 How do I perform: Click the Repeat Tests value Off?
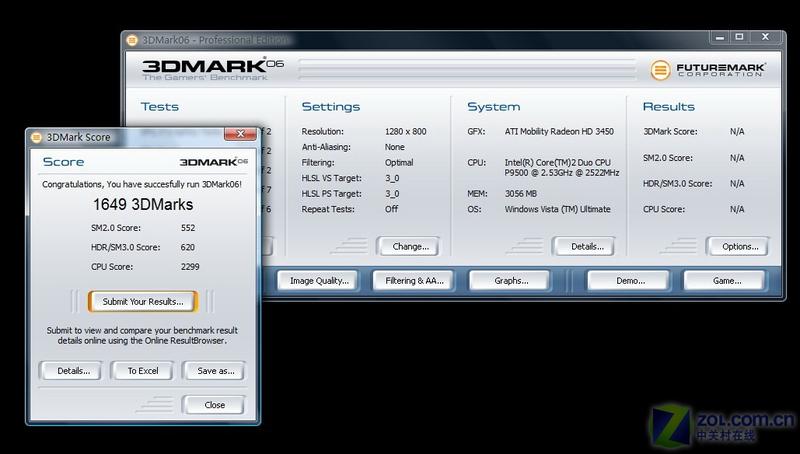coord(391,209)
